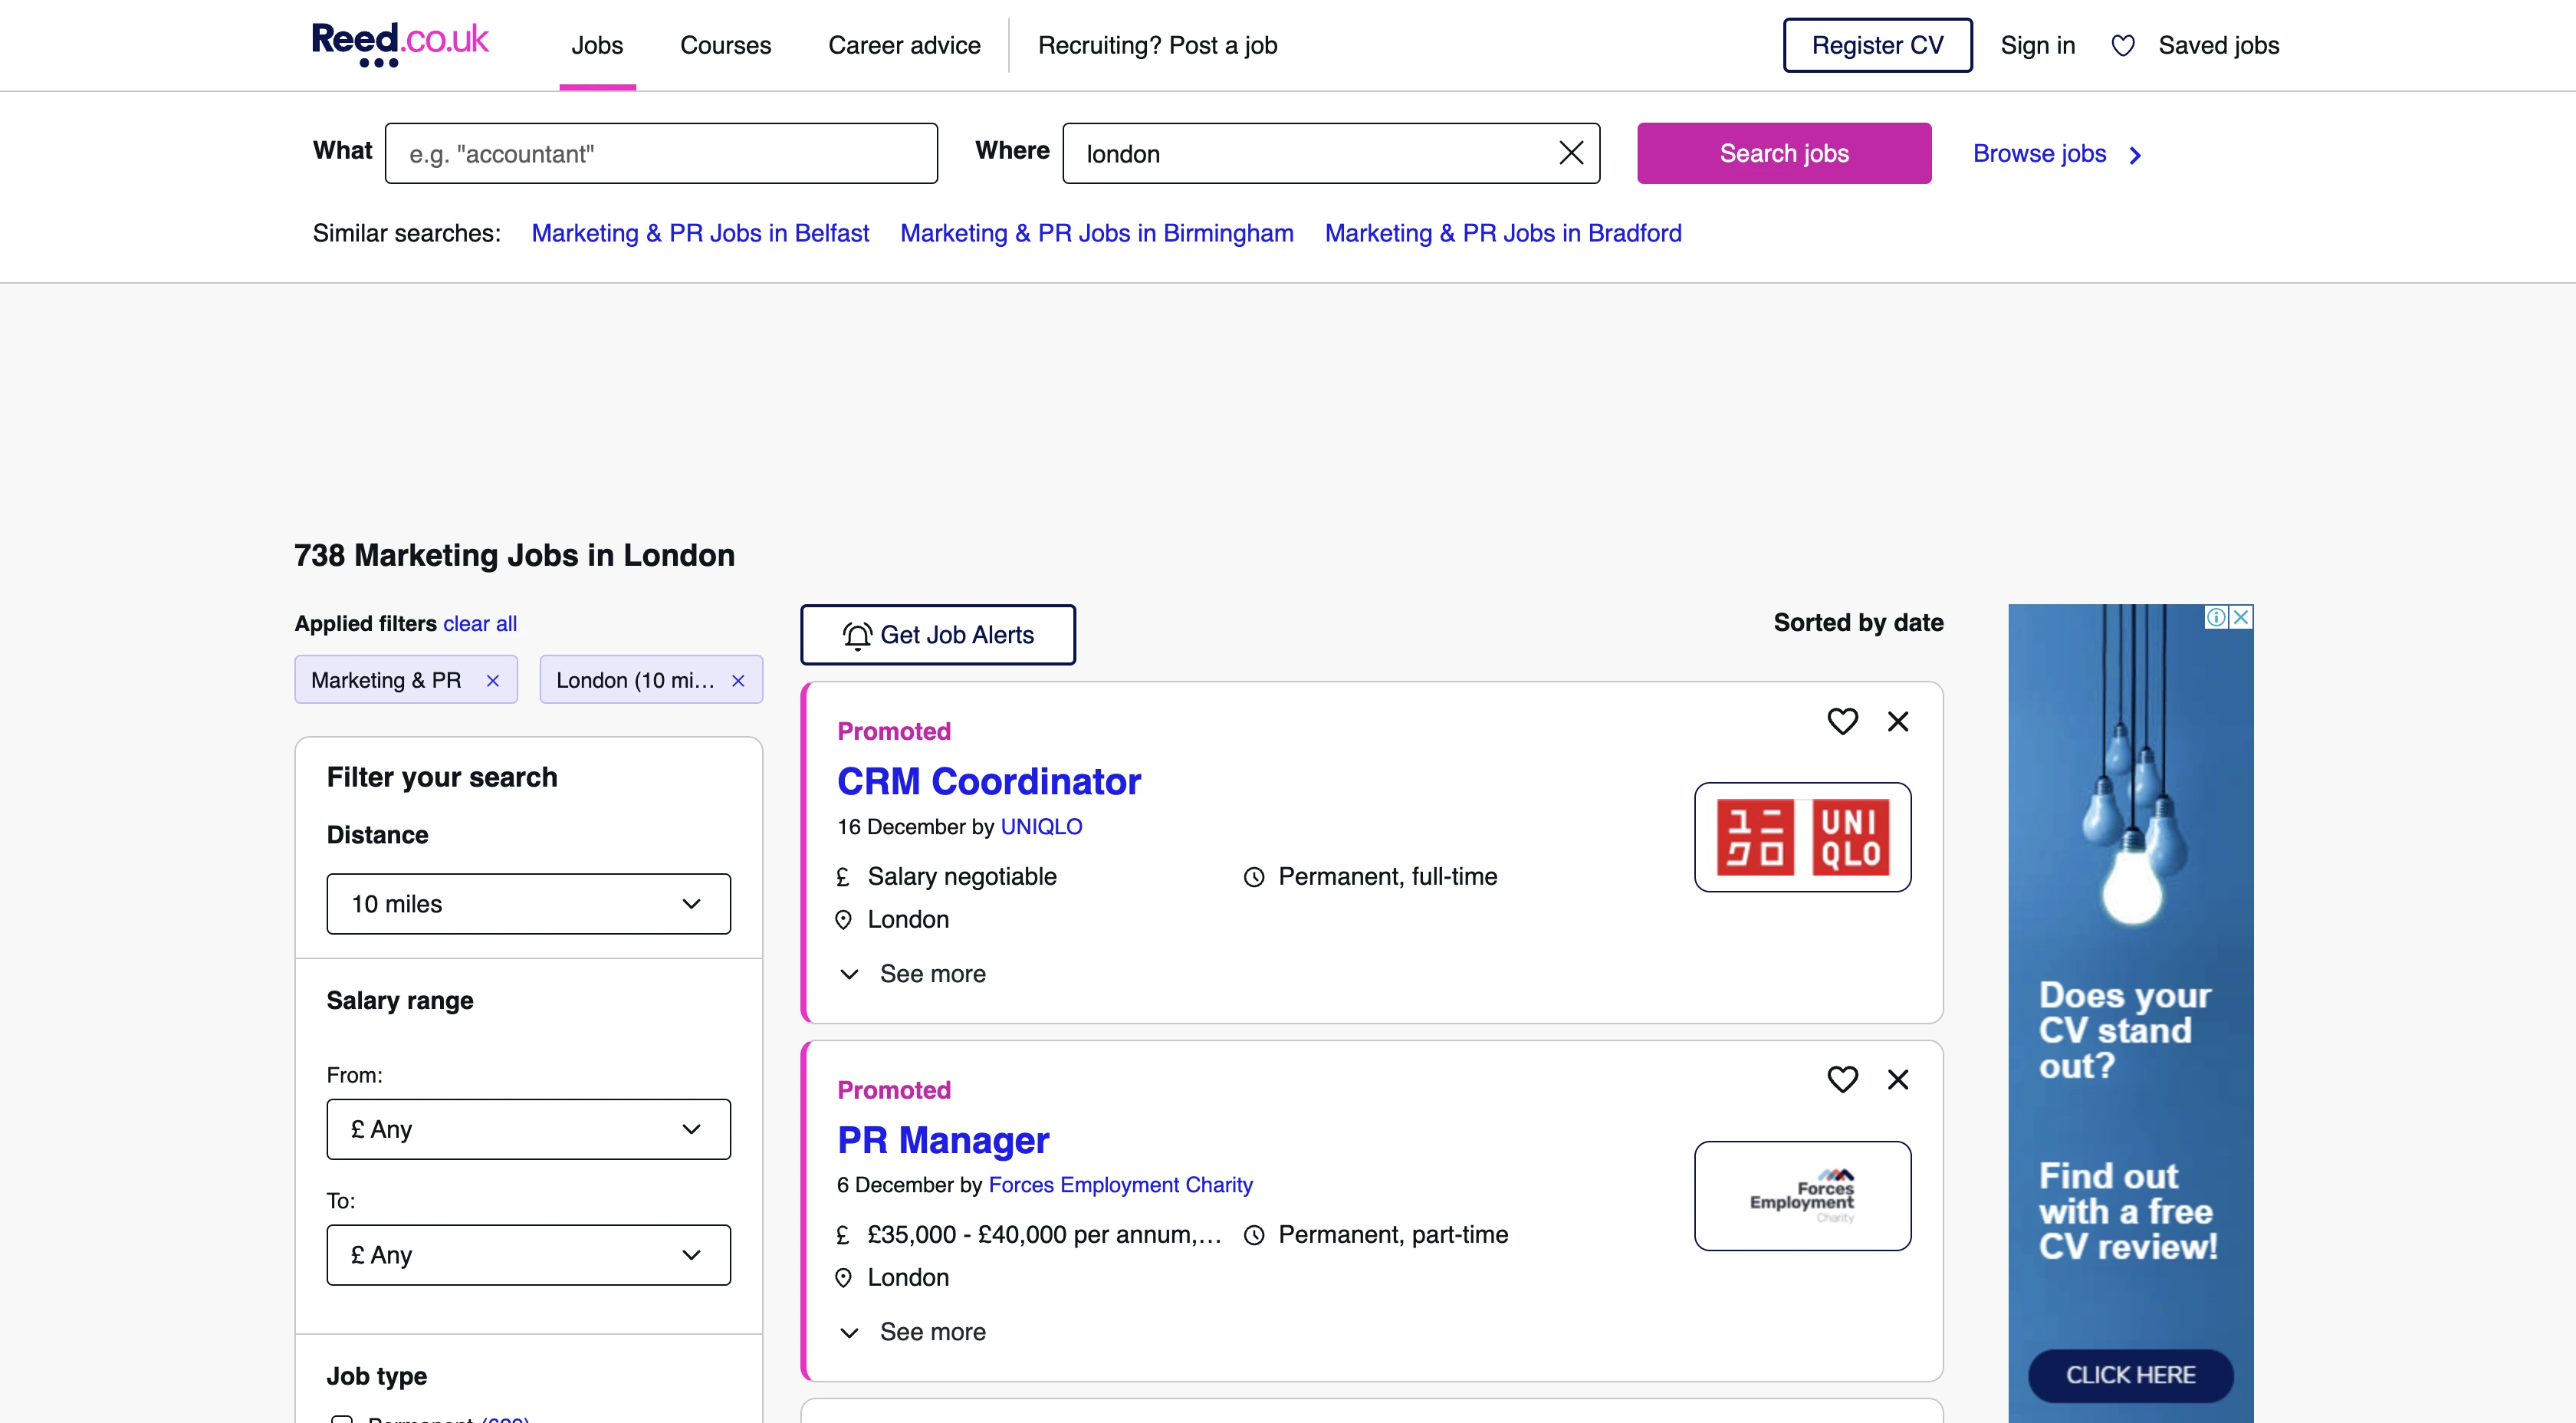The width and height of the screenshot is (2576, 1423).
Task: Remove the Marketing & PR filter chip
Action: (492, 681)
